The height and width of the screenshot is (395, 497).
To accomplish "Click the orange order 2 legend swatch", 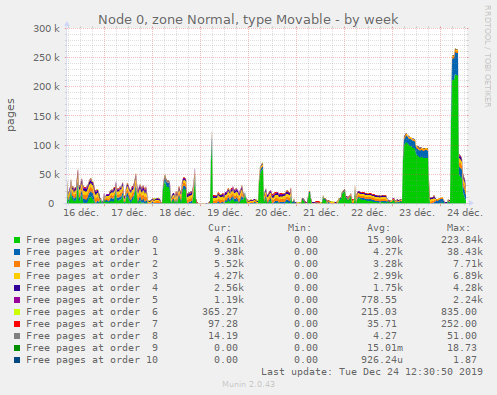I will (17, 264).
